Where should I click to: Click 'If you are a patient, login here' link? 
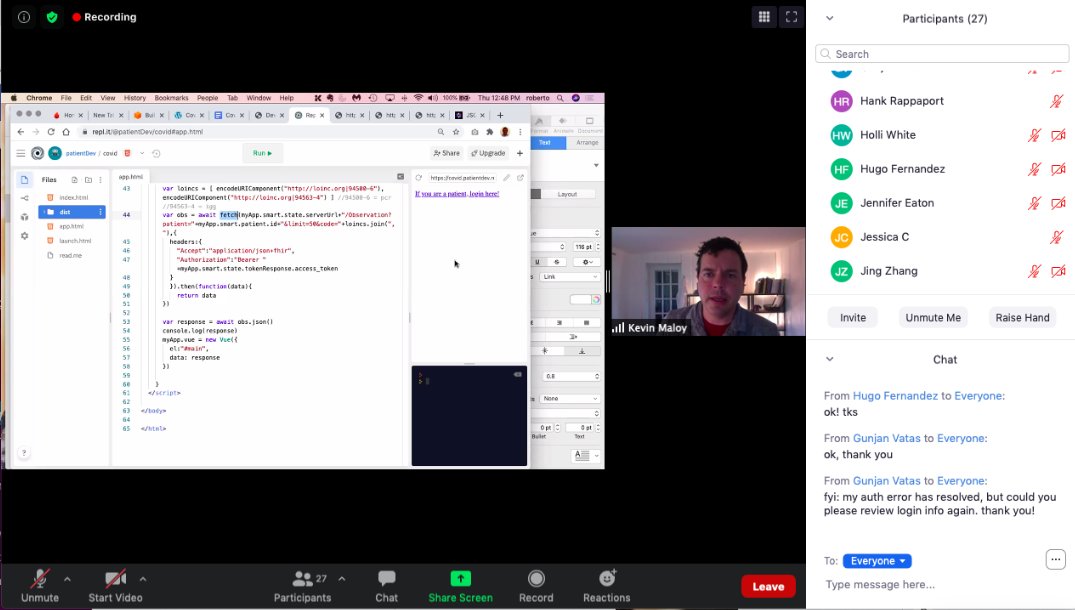457,194
